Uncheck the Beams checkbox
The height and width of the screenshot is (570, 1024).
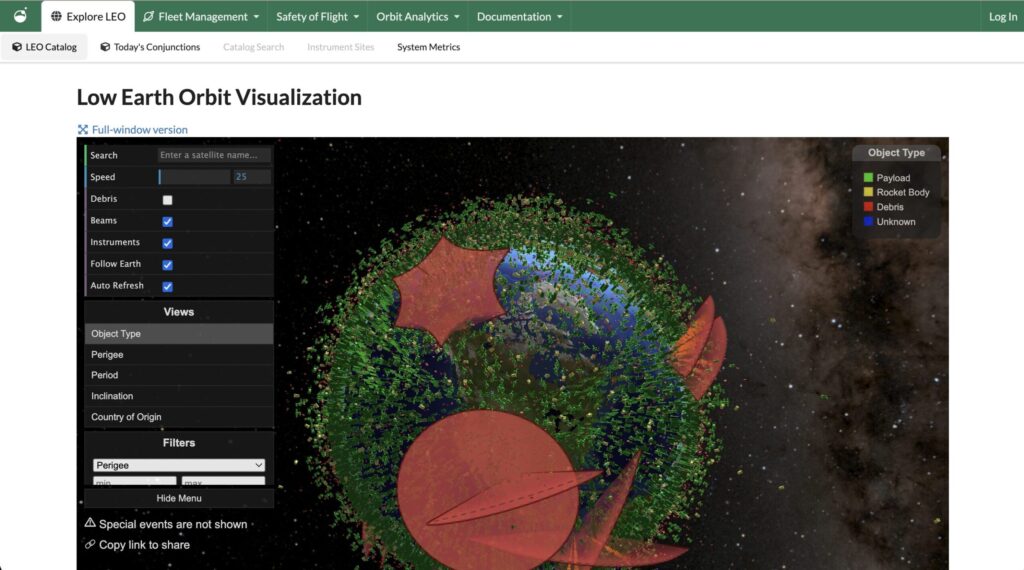167,221
